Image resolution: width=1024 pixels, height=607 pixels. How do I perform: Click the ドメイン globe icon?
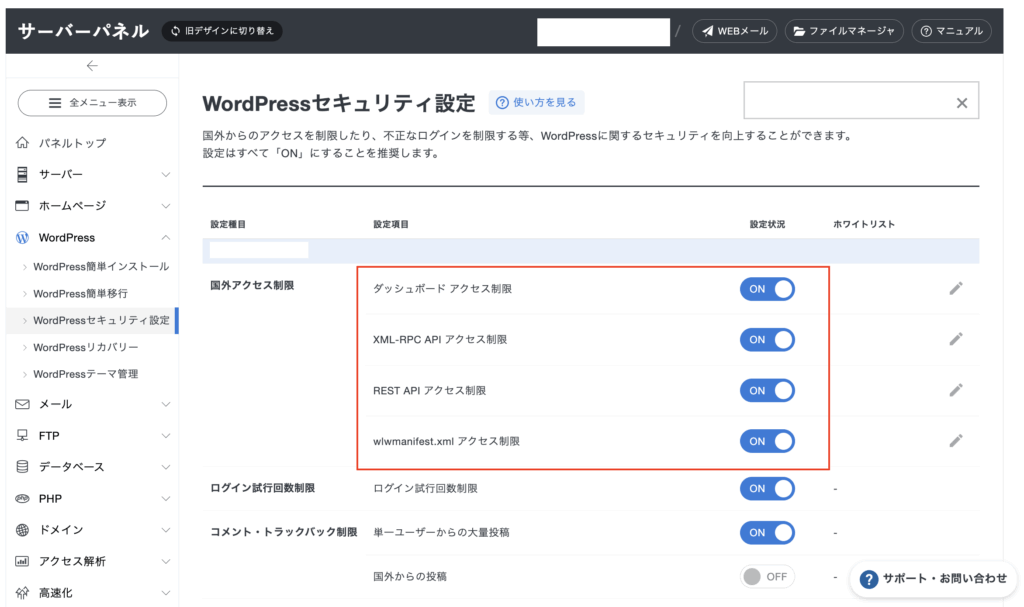[22, 529]
